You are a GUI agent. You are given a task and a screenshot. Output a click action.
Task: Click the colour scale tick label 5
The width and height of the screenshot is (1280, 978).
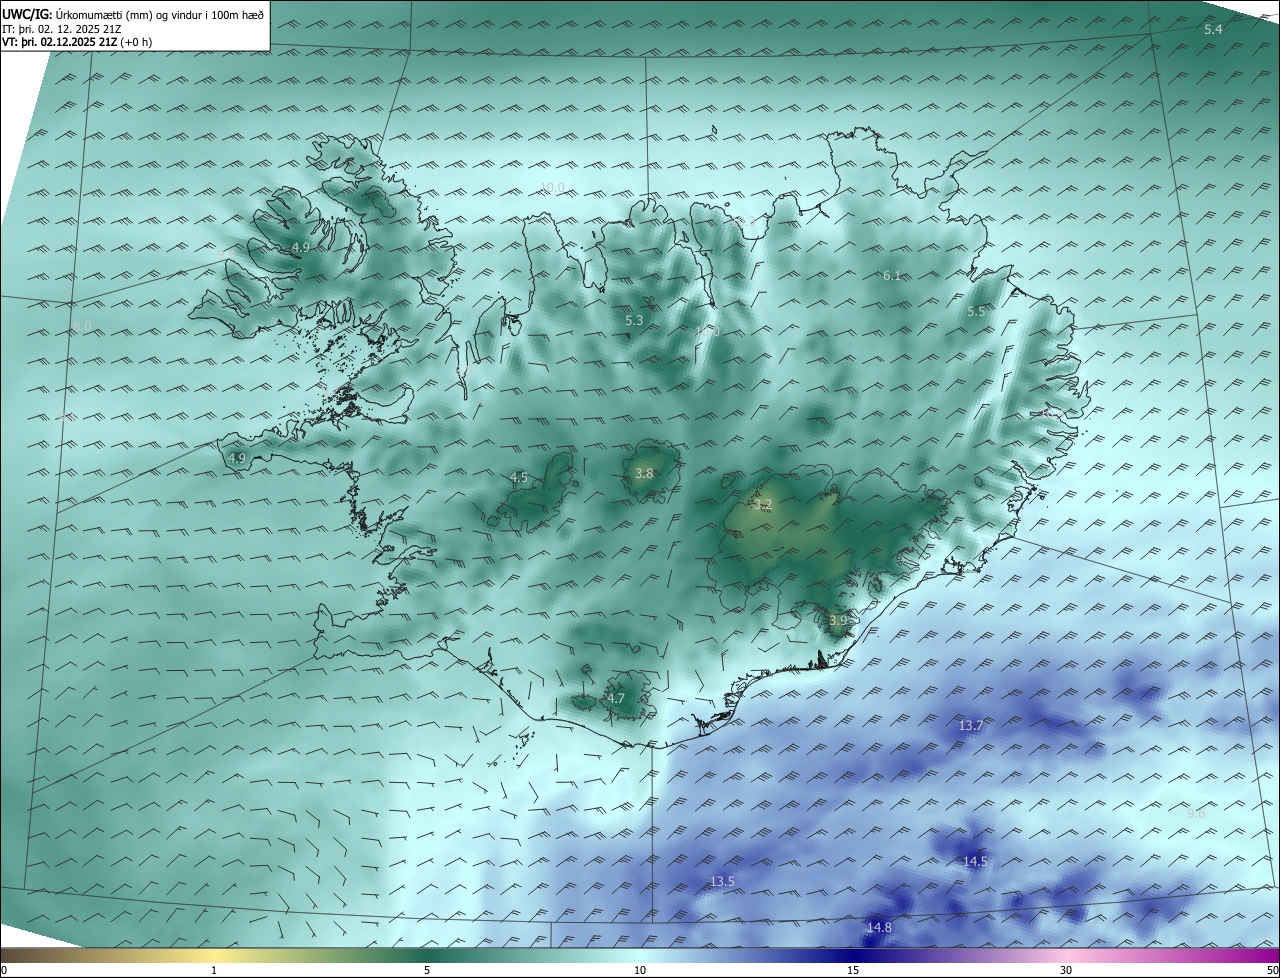(427, 970)
